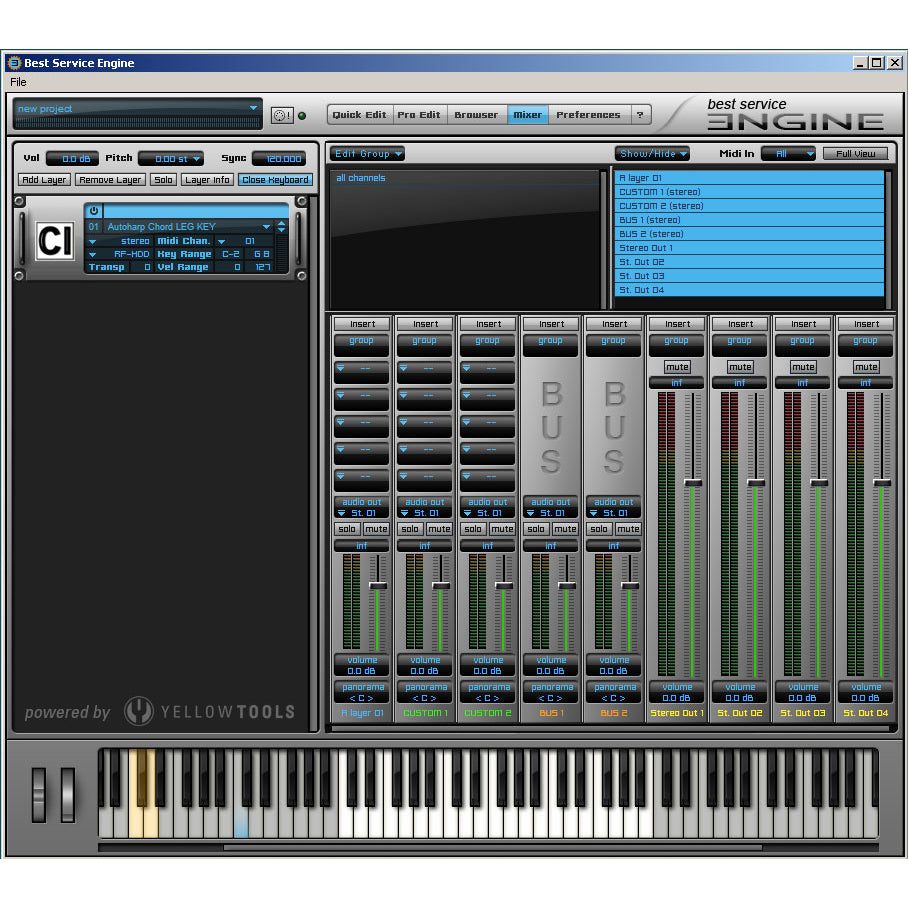Viewport: 908px width, 908px height.
Task: Click the insert slot on the A Layer 01 channel
Action: [361, 323]
